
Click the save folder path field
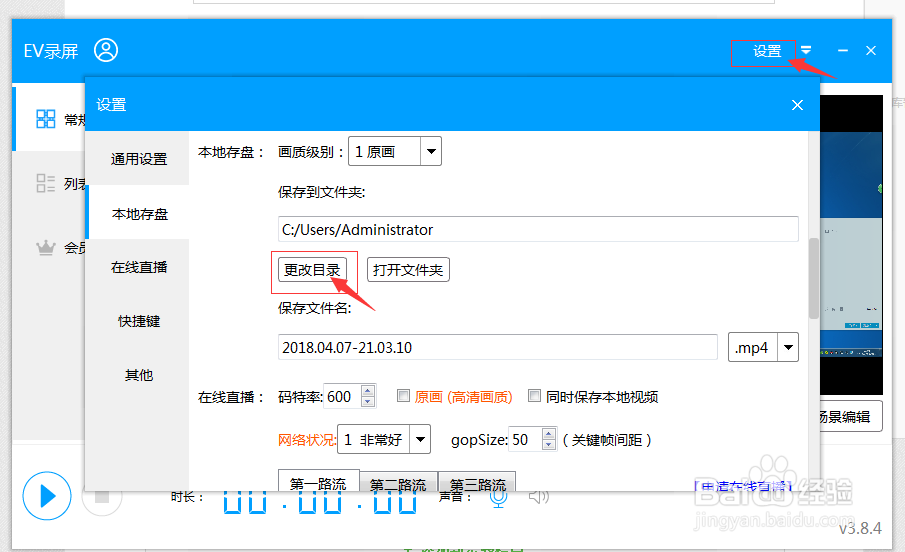tap(538, 229)
